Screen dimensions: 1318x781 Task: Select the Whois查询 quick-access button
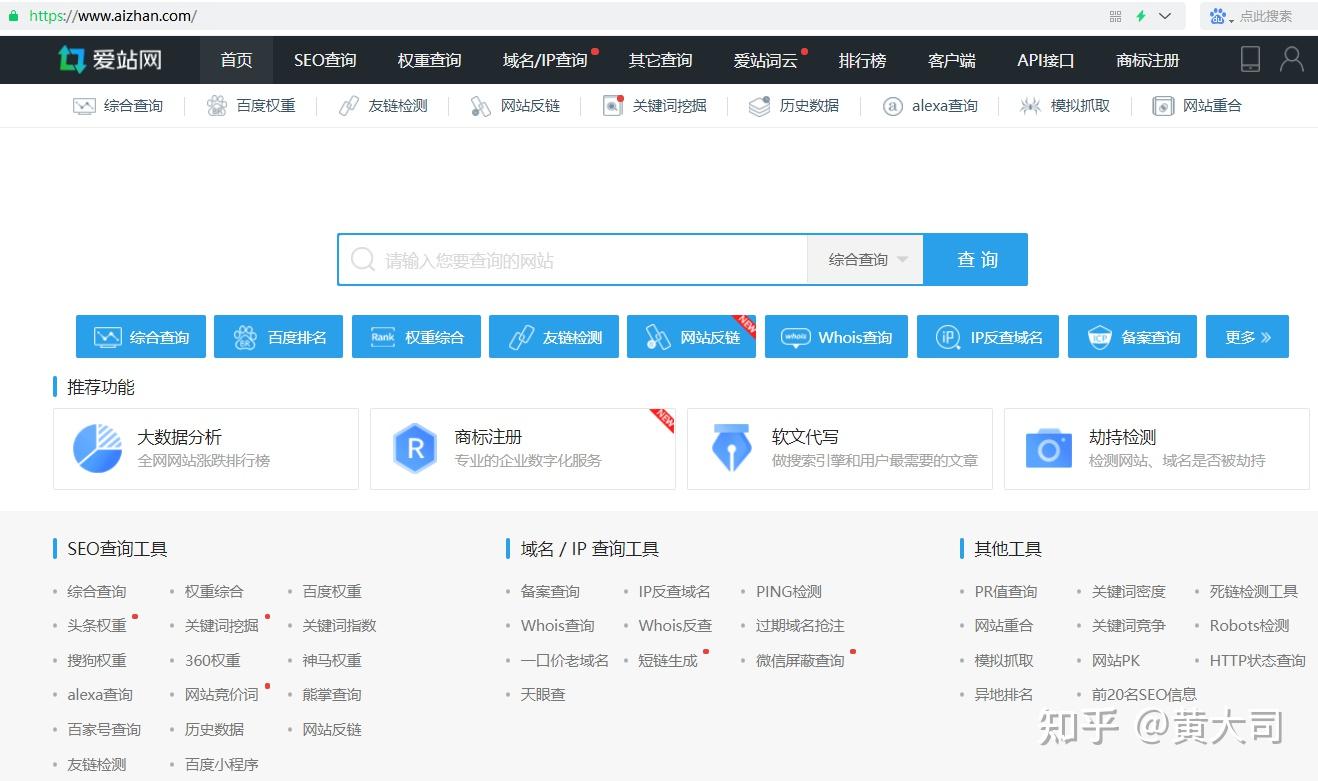click(x=836, y=337)
